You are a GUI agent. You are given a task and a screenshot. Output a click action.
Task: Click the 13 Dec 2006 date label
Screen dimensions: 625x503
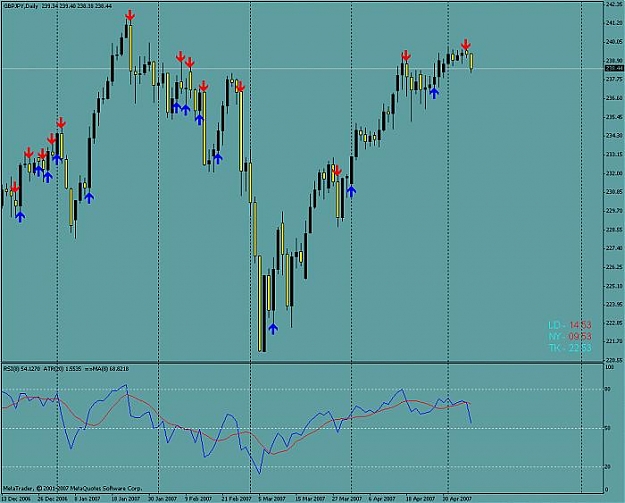tap(15, 499)
